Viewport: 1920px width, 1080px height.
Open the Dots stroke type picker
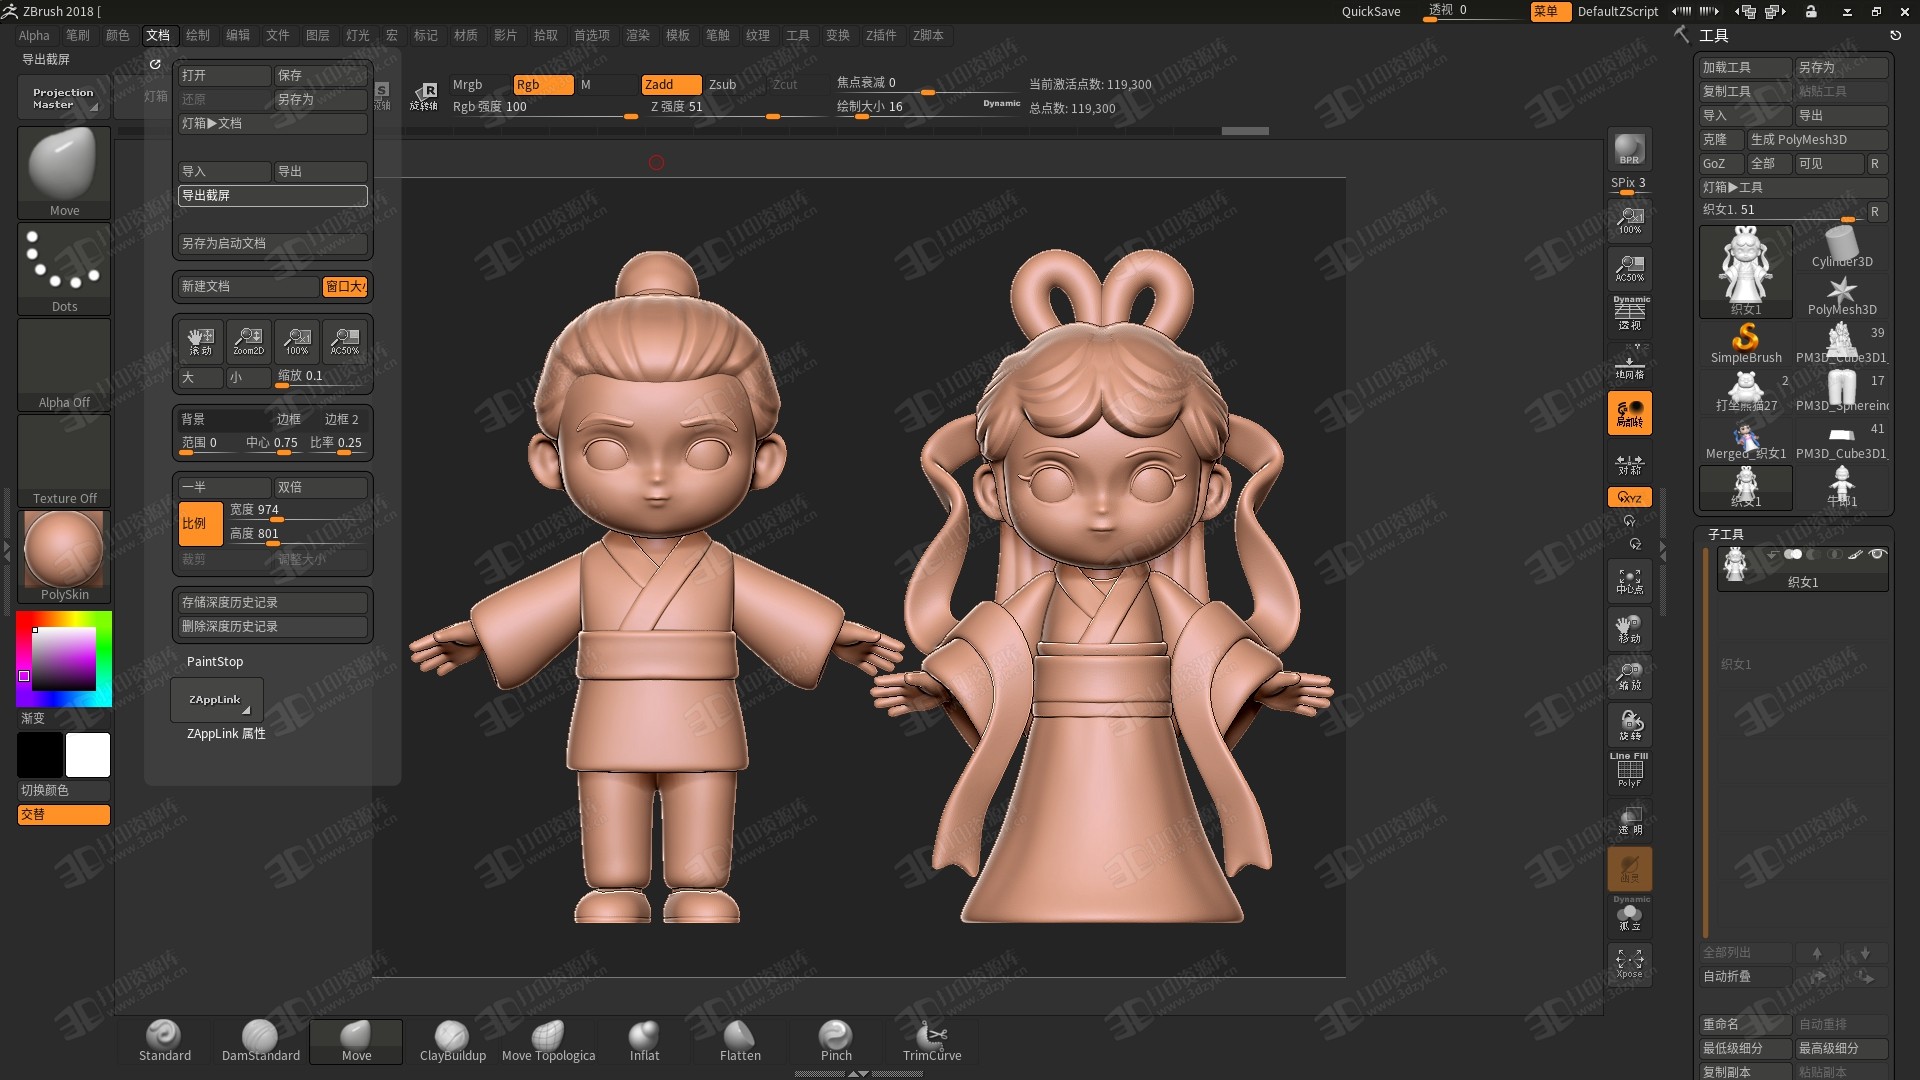64,268
